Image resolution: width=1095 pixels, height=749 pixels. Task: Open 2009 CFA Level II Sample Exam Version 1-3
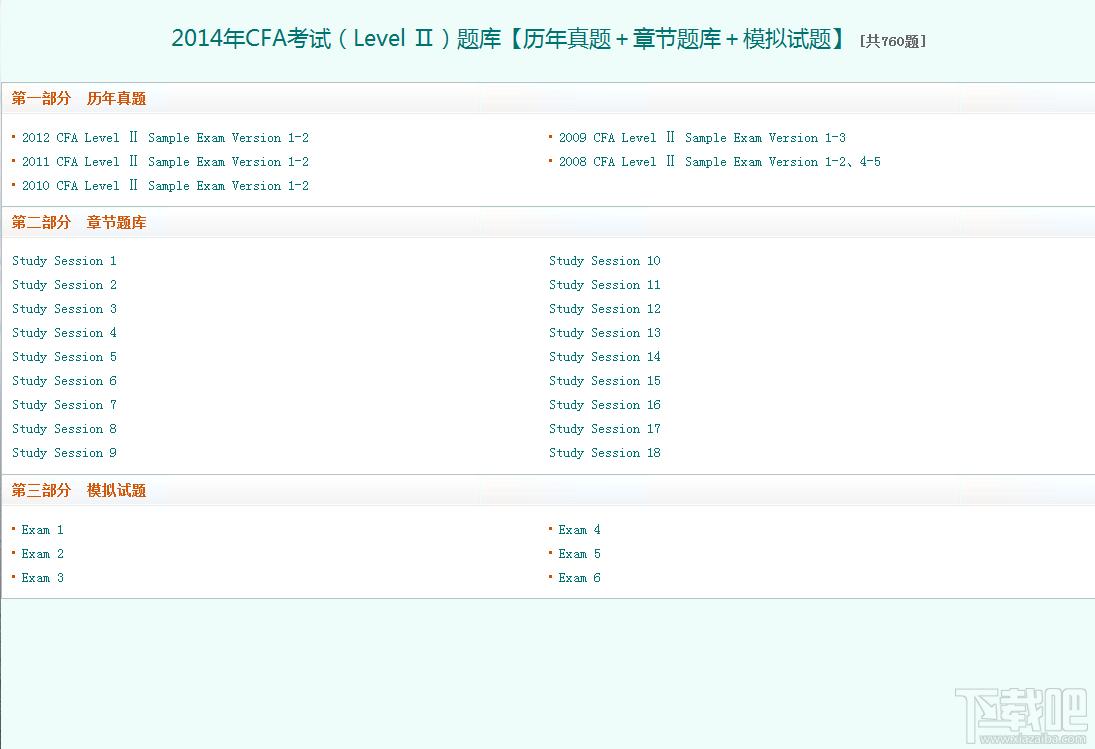[x=702, y=138]
